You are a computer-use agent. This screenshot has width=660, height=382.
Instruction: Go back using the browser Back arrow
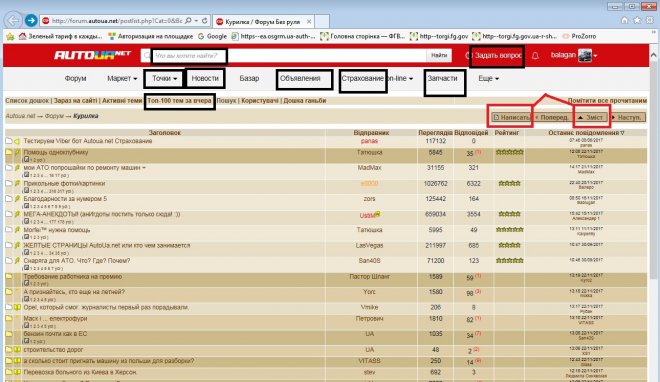(x=14, y=20)
